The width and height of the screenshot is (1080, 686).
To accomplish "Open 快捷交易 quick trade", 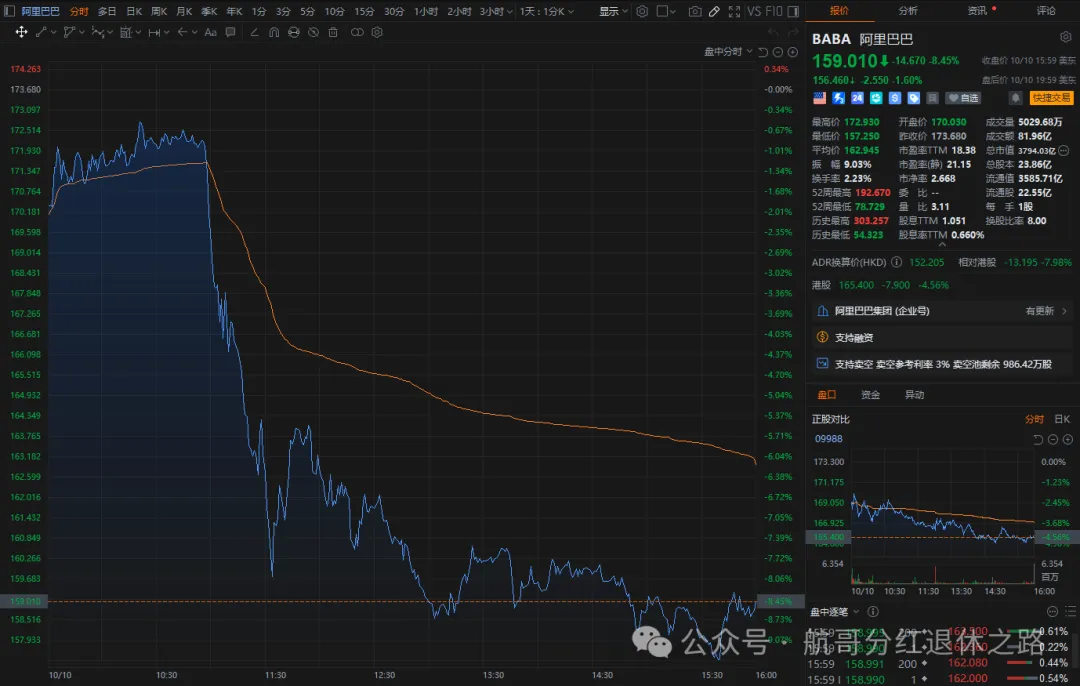I will [1051, 98].
